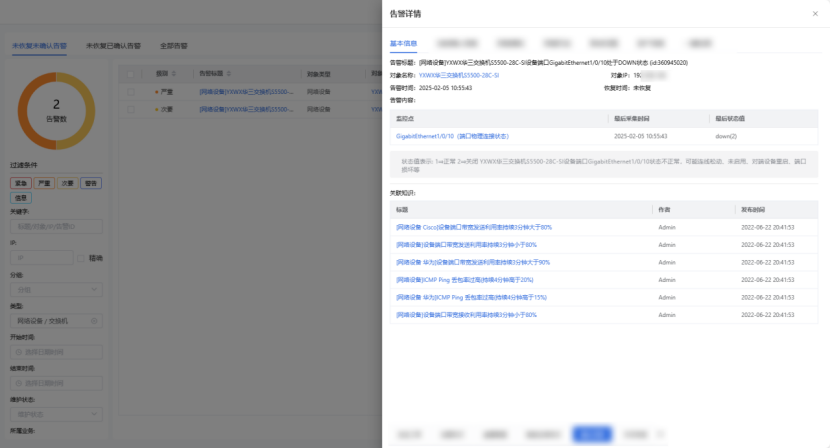Select checkbox for the 严重 alarm row
The image size is (831, 448).
click(x=129, y=92)
